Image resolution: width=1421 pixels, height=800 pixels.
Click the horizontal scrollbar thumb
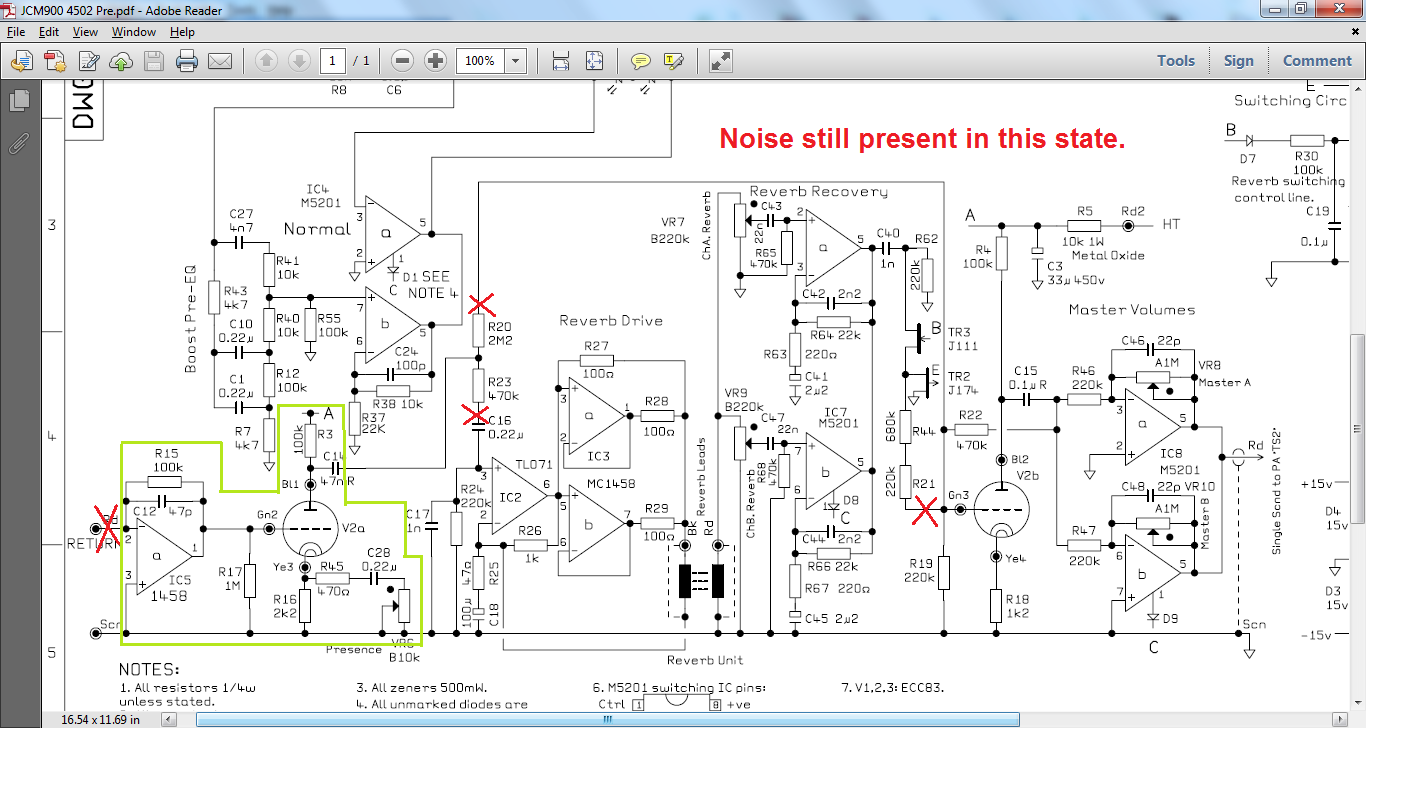tap(608, 719)
